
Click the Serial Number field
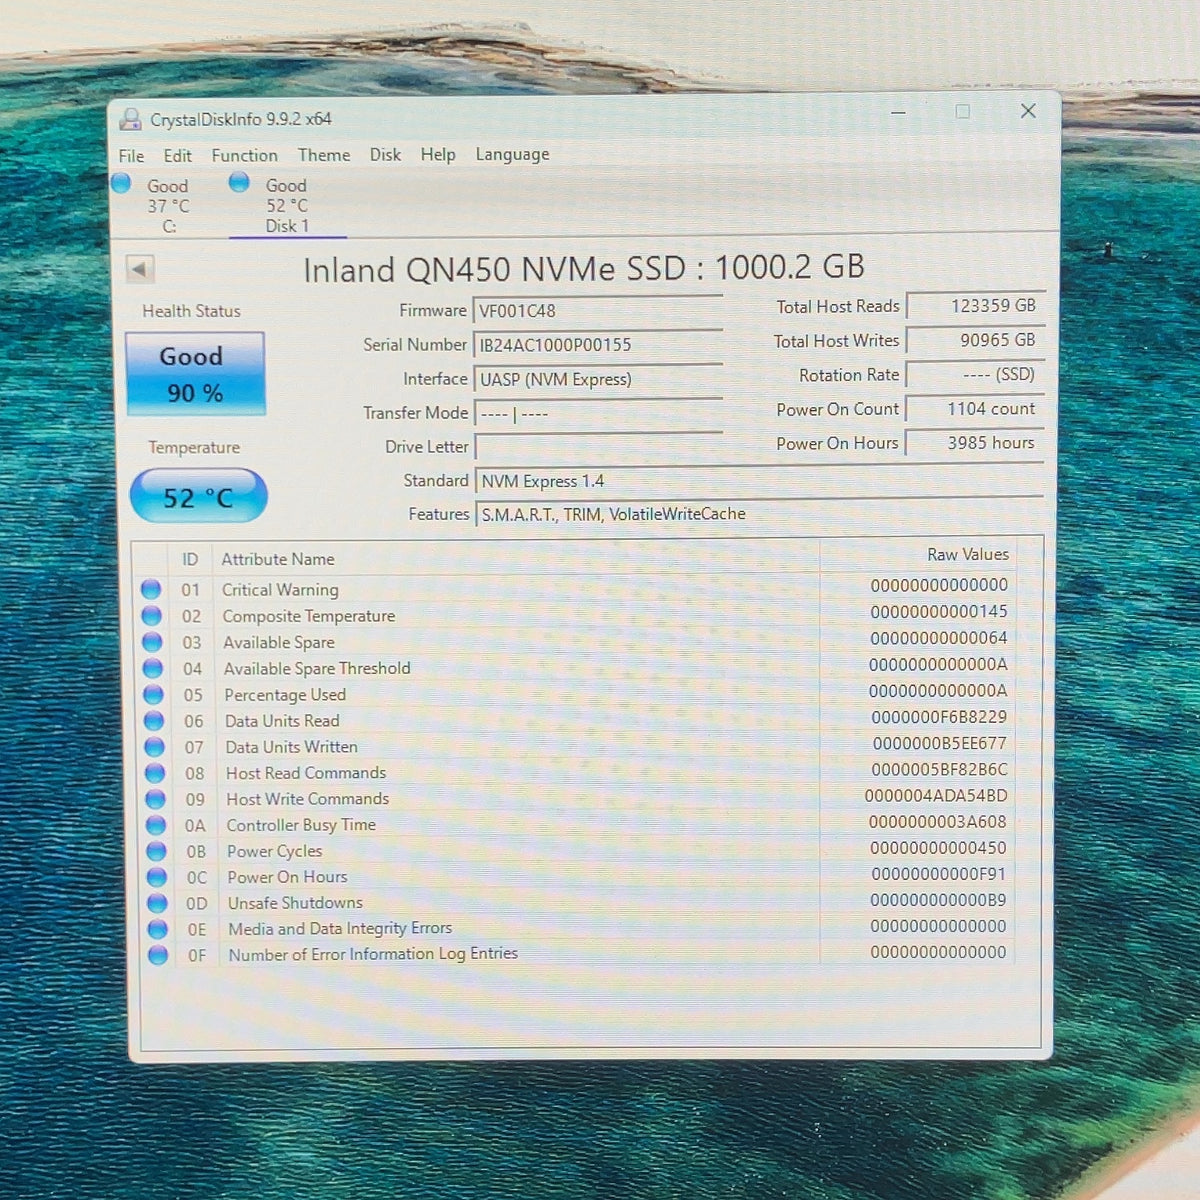[598, 345]
